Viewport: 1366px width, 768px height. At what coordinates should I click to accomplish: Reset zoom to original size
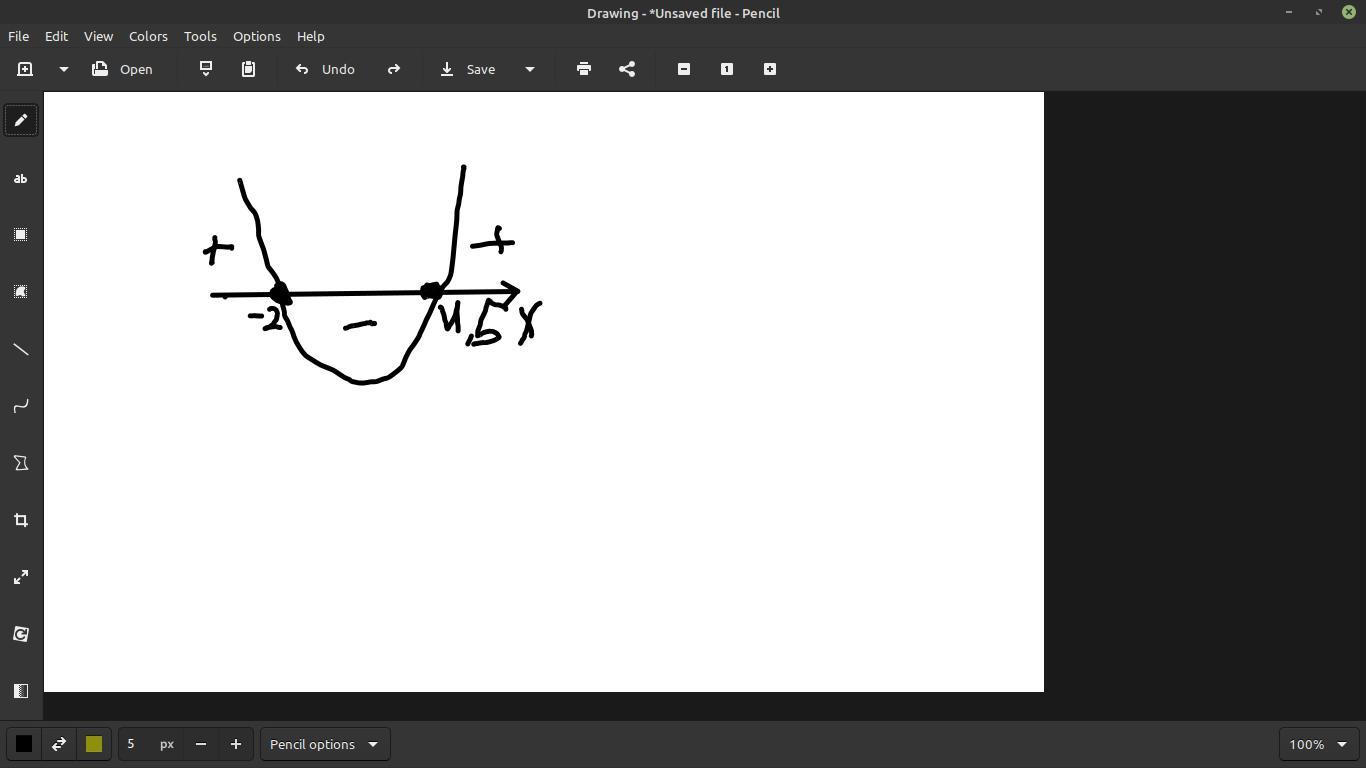(x=727, y=69)
